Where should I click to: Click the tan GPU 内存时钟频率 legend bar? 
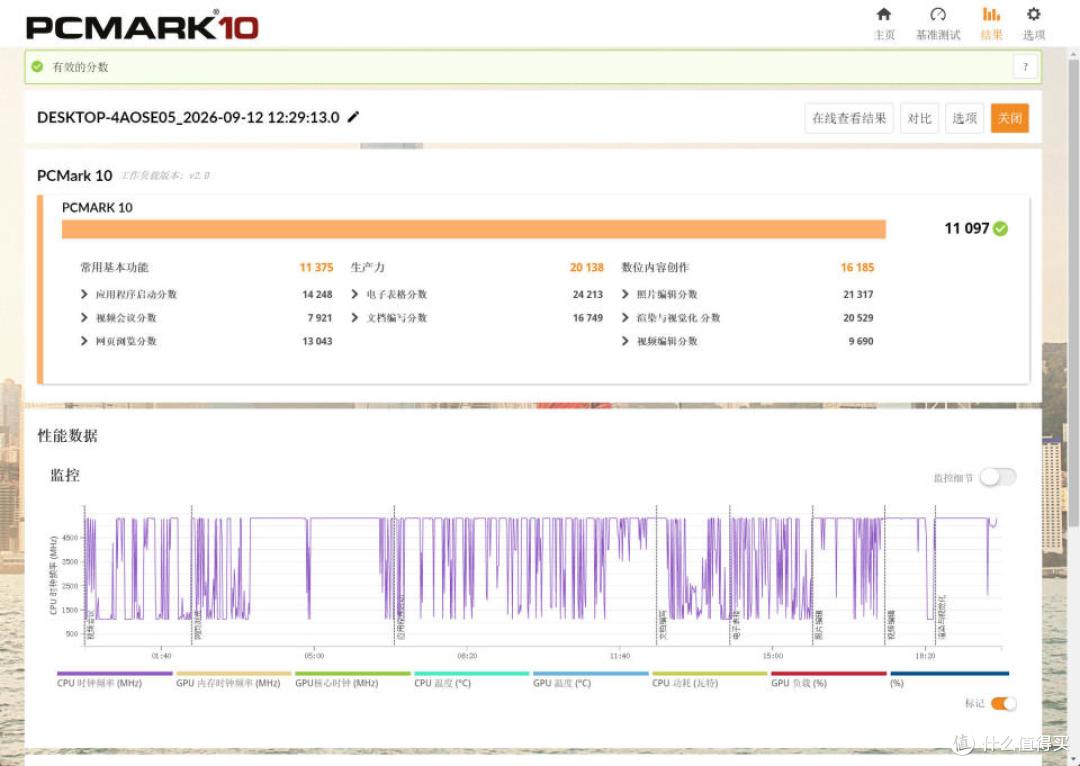pyautogui.click(x=233, y=674)
